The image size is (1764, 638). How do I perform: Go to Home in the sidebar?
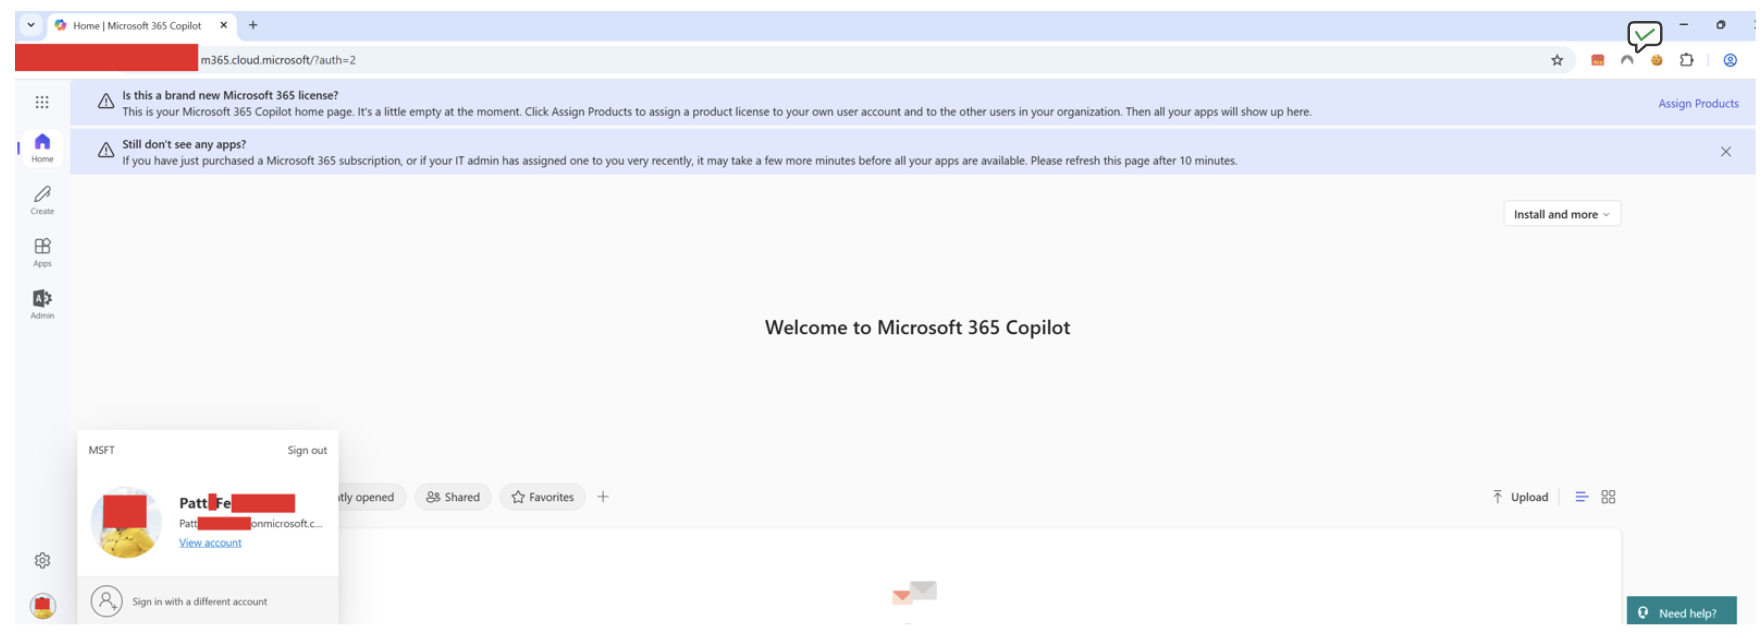click(x=42, y=147)
